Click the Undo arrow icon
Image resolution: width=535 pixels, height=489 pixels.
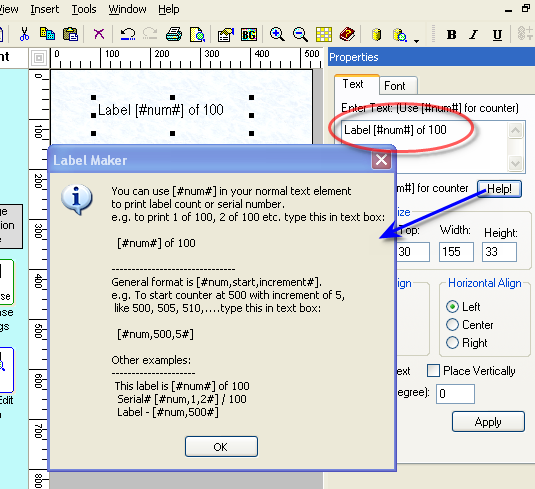pyautogui.click(x=128, y=34)
